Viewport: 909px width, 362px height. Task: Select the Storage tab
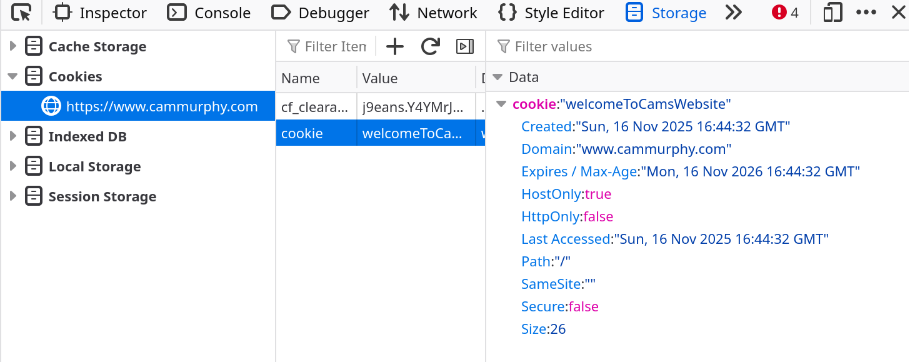pos(666,13)
